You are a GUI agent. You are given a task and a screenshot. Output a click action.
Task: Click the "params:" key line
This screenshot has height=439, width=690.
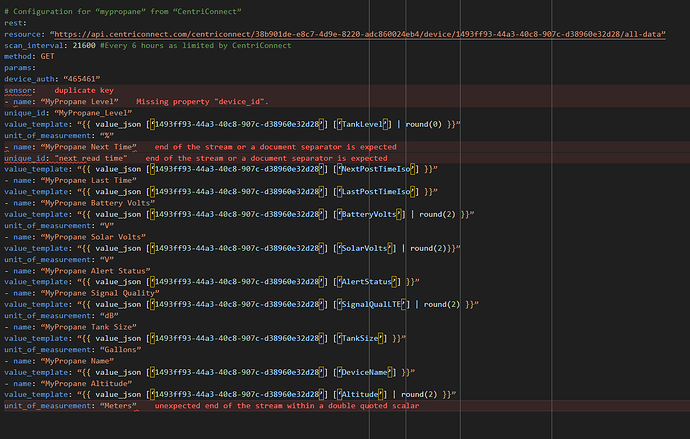tap(20, 68)
